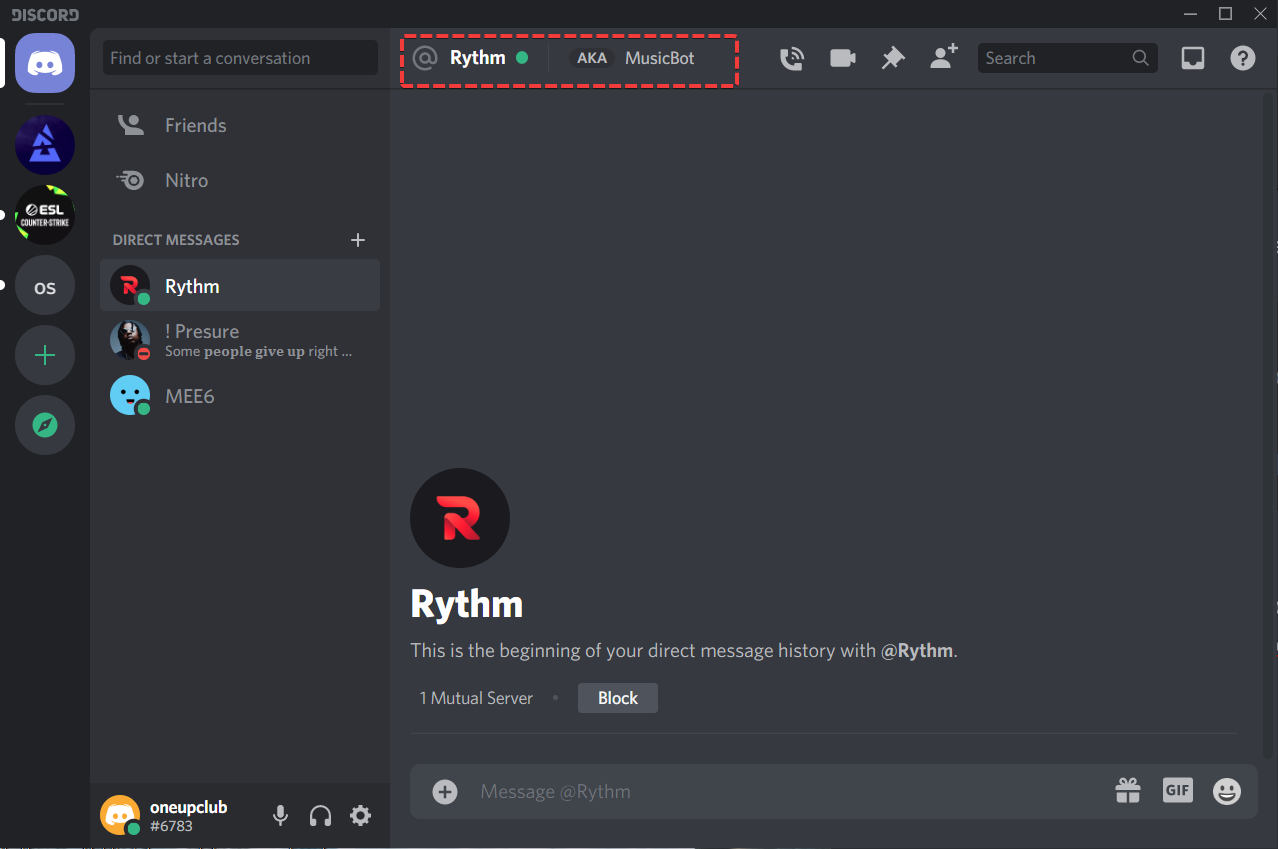Open the blue triangle BLAST server icon

click(45, 145)
